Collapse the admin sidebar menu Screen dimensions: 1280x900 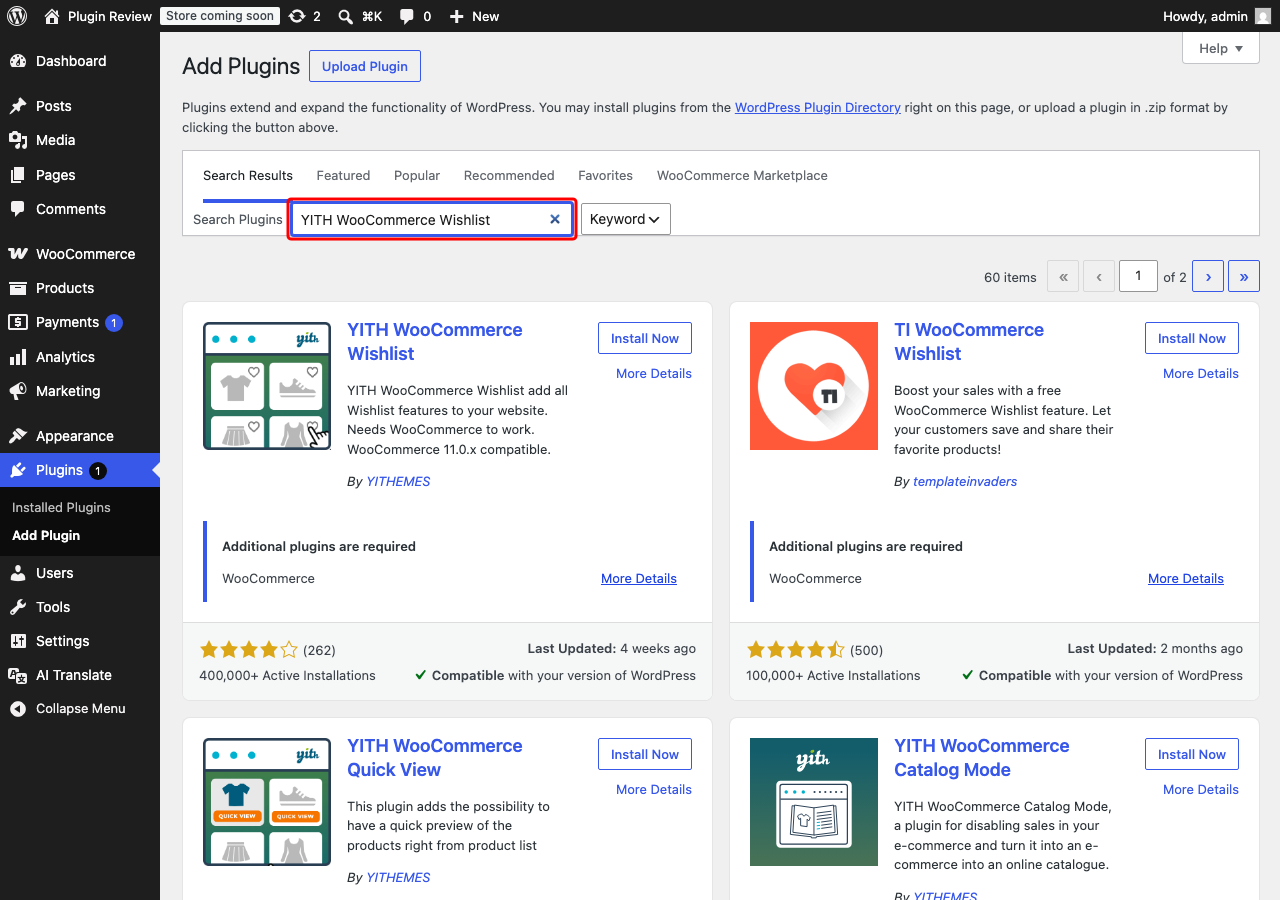(x=80, y=708)
